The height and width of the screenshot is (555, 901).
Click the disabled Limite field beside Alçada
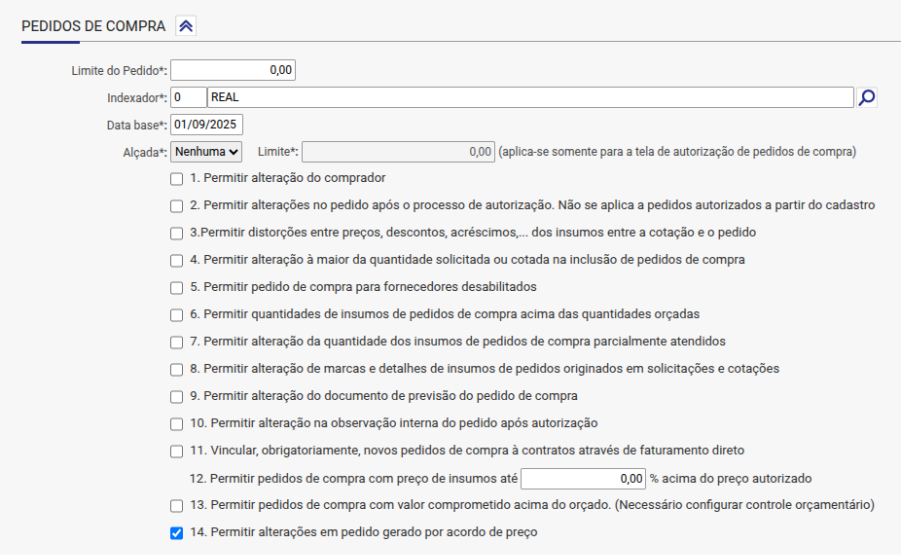click(x=398, y=152)
